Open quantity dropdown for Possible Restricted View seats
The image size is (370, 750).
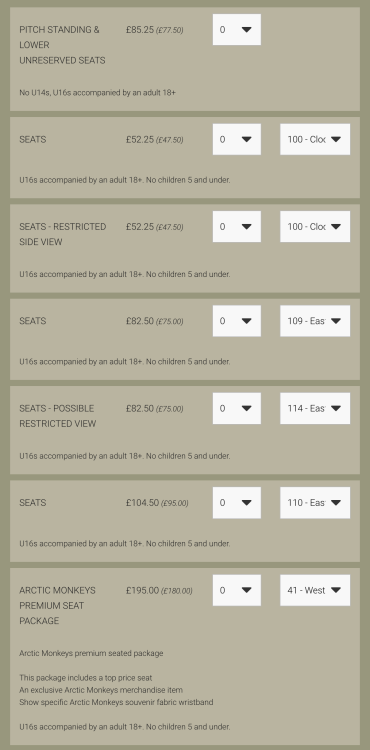point(237,408)
